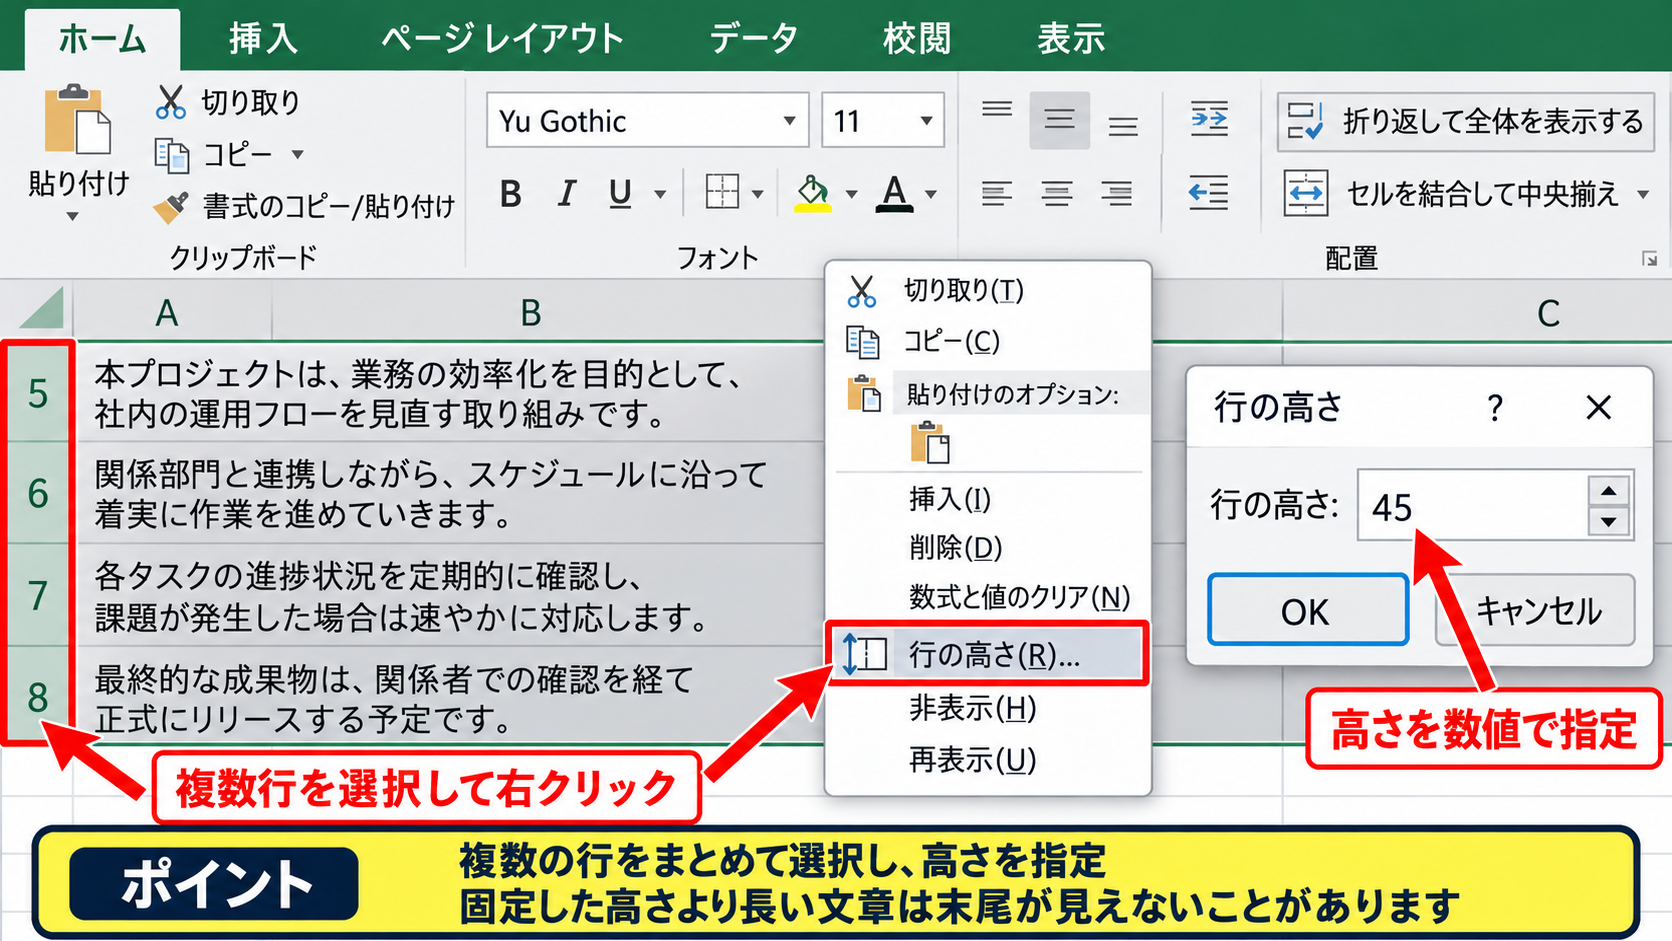
Task: Open the font size 11 dropdown
Action: [927, 121]
